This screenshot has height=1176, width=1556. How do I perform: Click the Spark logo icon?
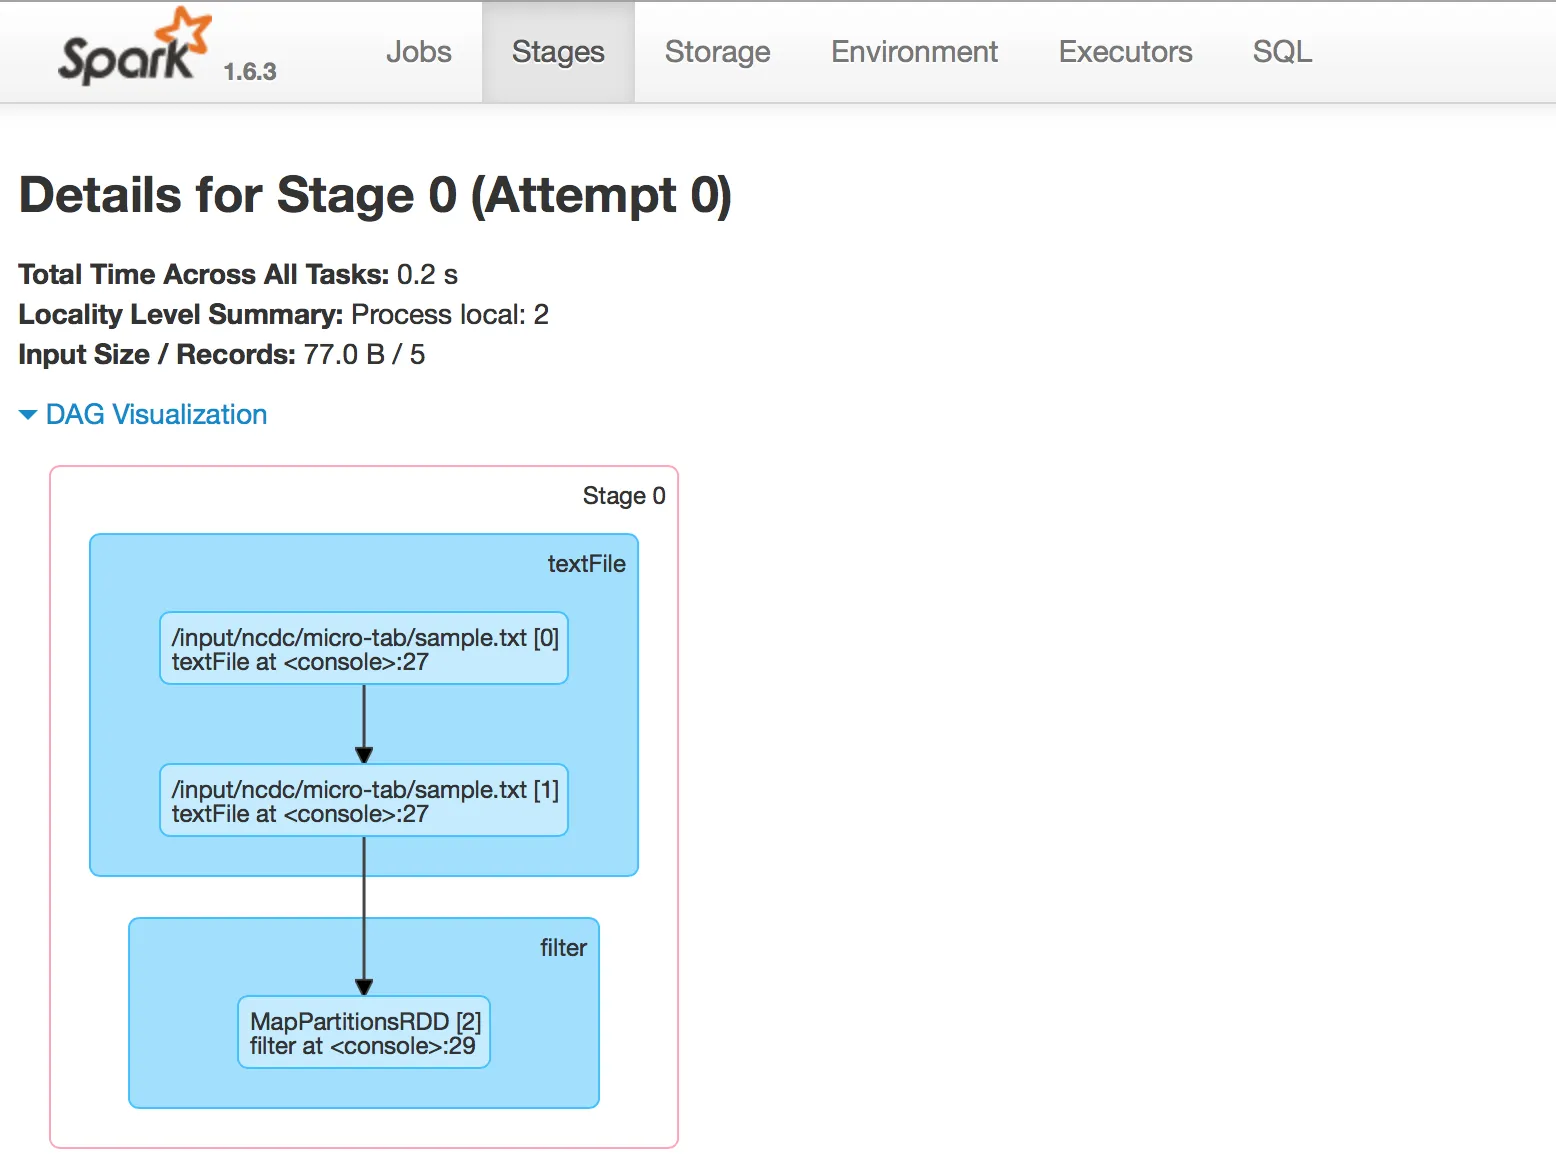[x=135, y=46]
